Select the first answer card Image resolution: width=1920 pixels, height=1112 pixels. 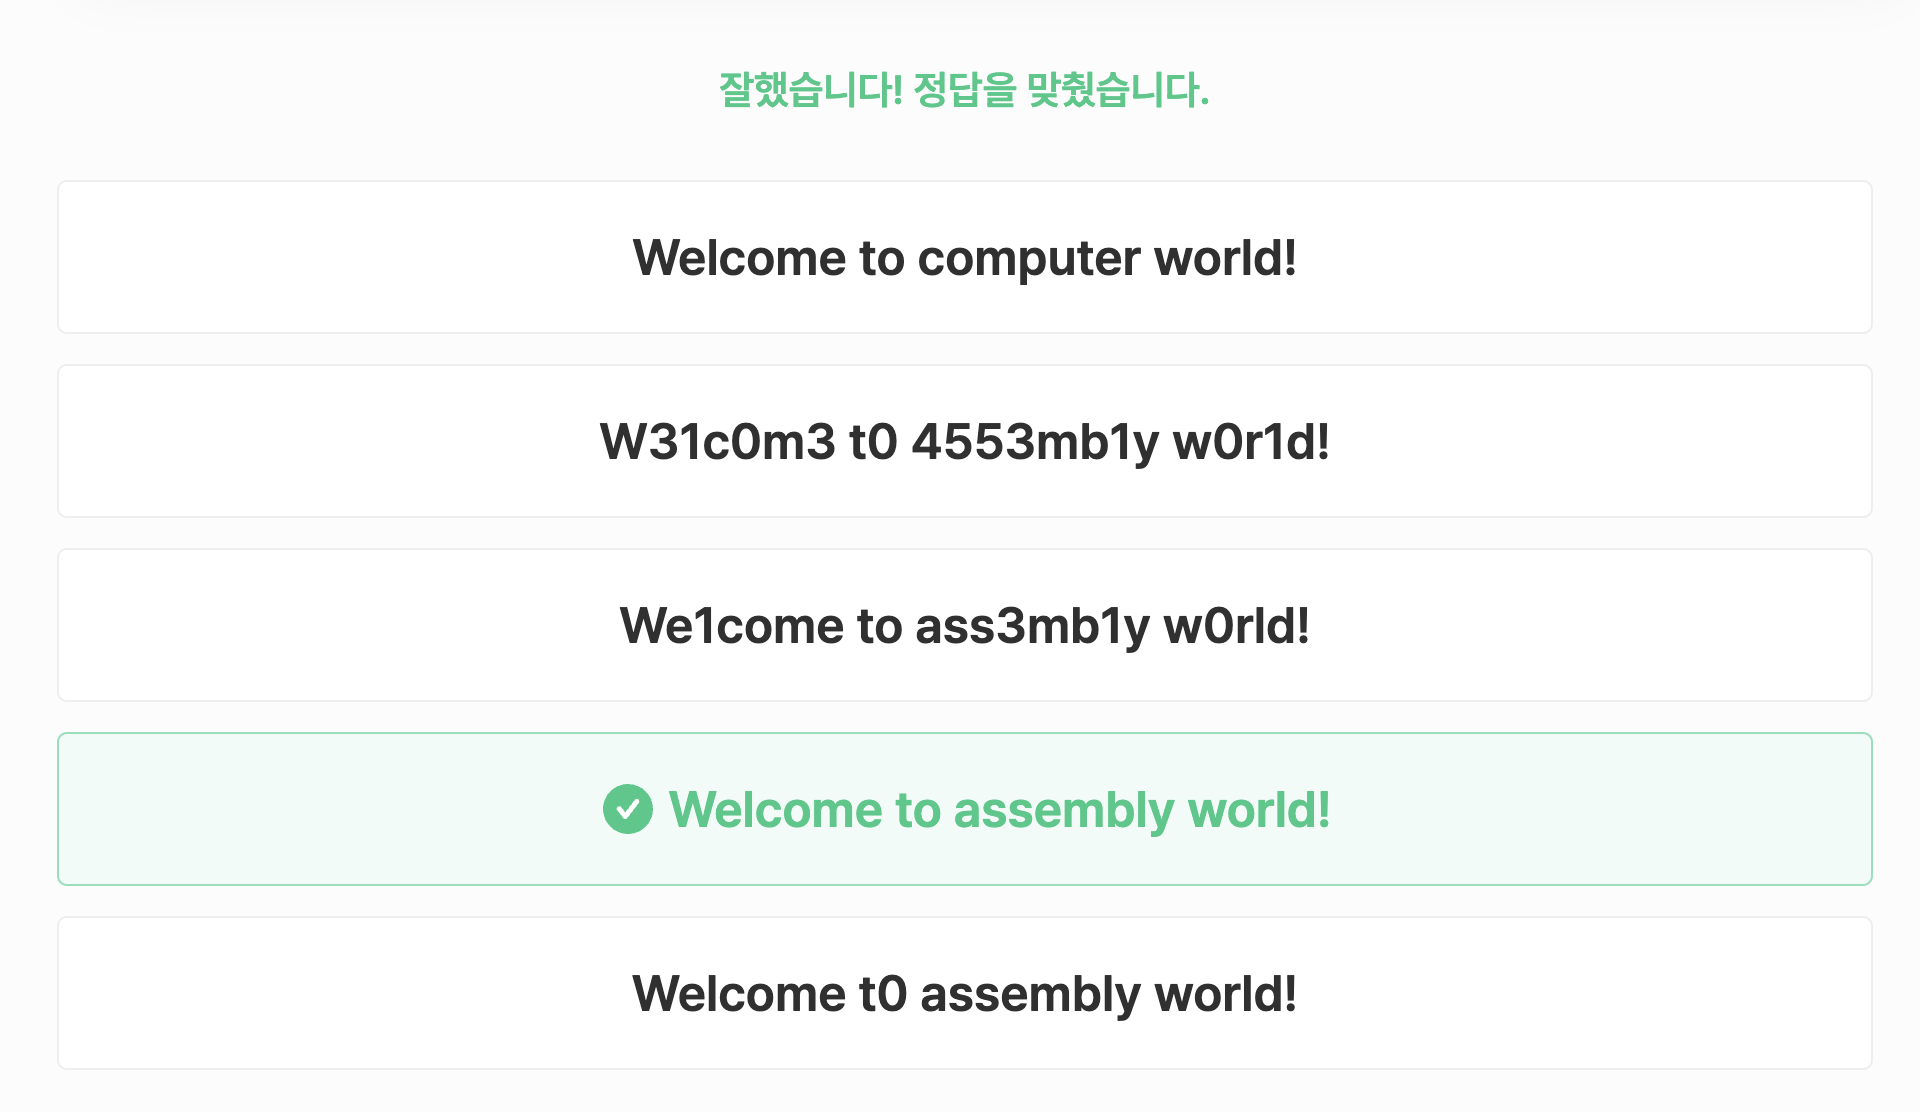click(965, 257)
